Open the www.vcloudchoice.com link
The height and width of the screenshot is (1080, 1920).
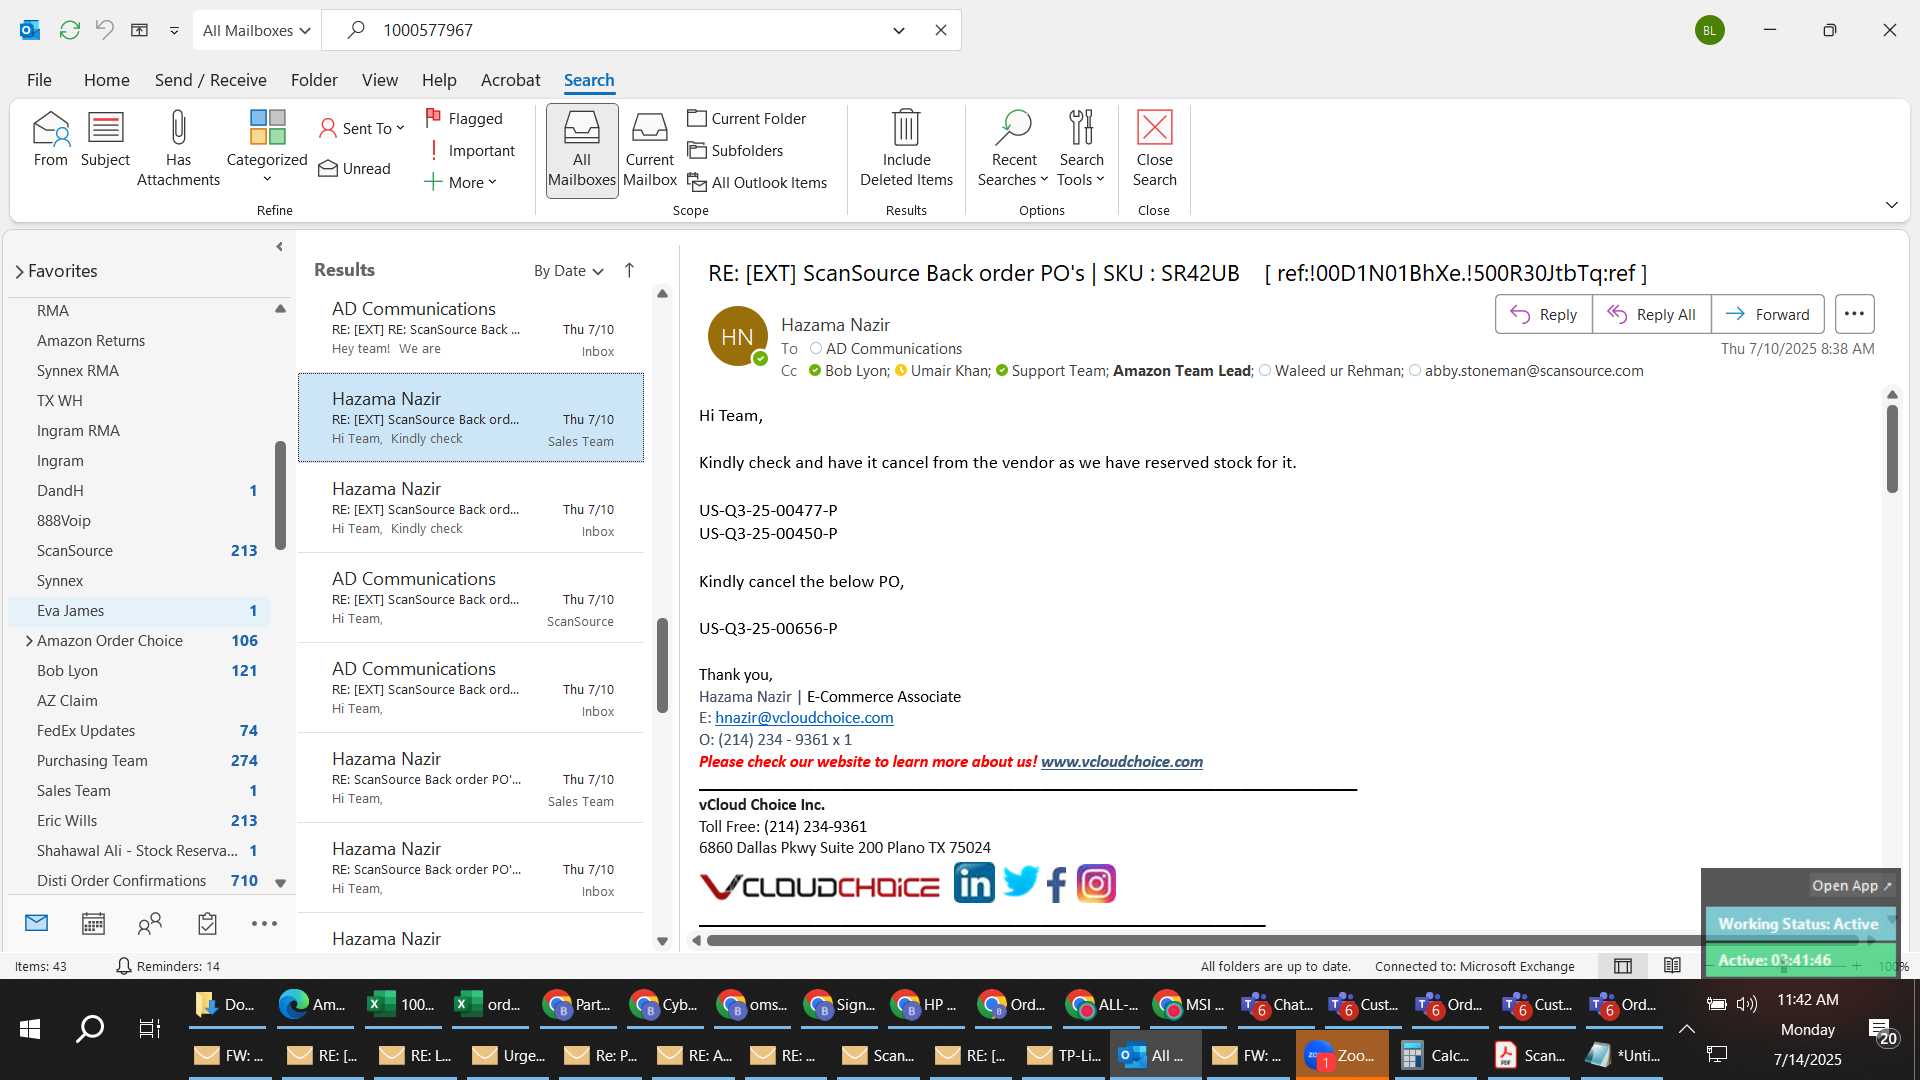click(1121, 762)
